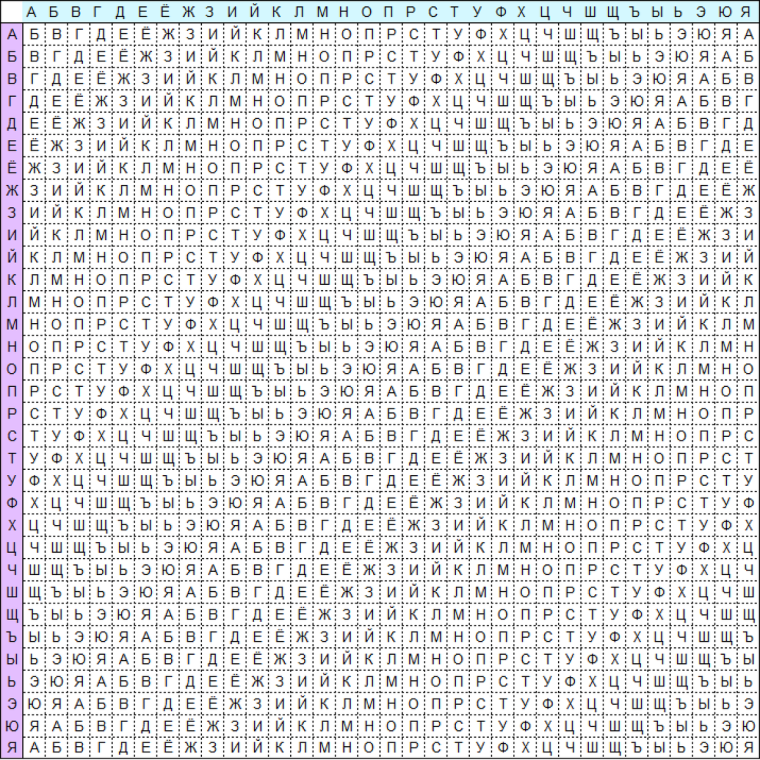Select the purple row header letter А

click(11, 33)
